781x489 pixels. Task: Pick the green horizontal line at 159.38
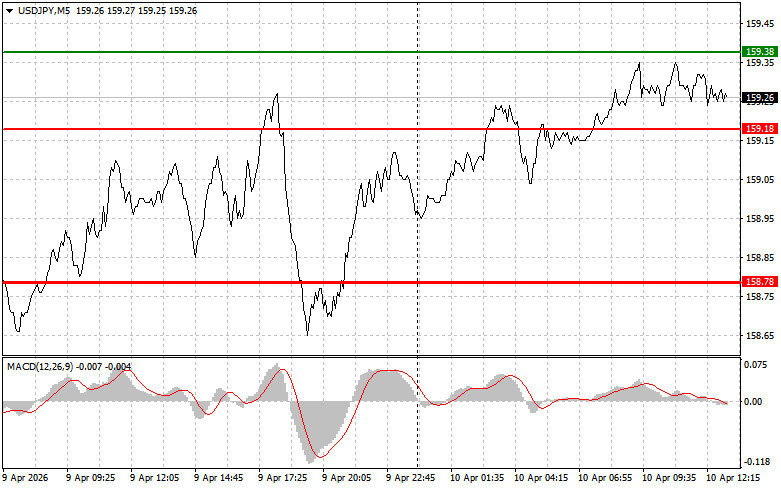pos(372,52)
